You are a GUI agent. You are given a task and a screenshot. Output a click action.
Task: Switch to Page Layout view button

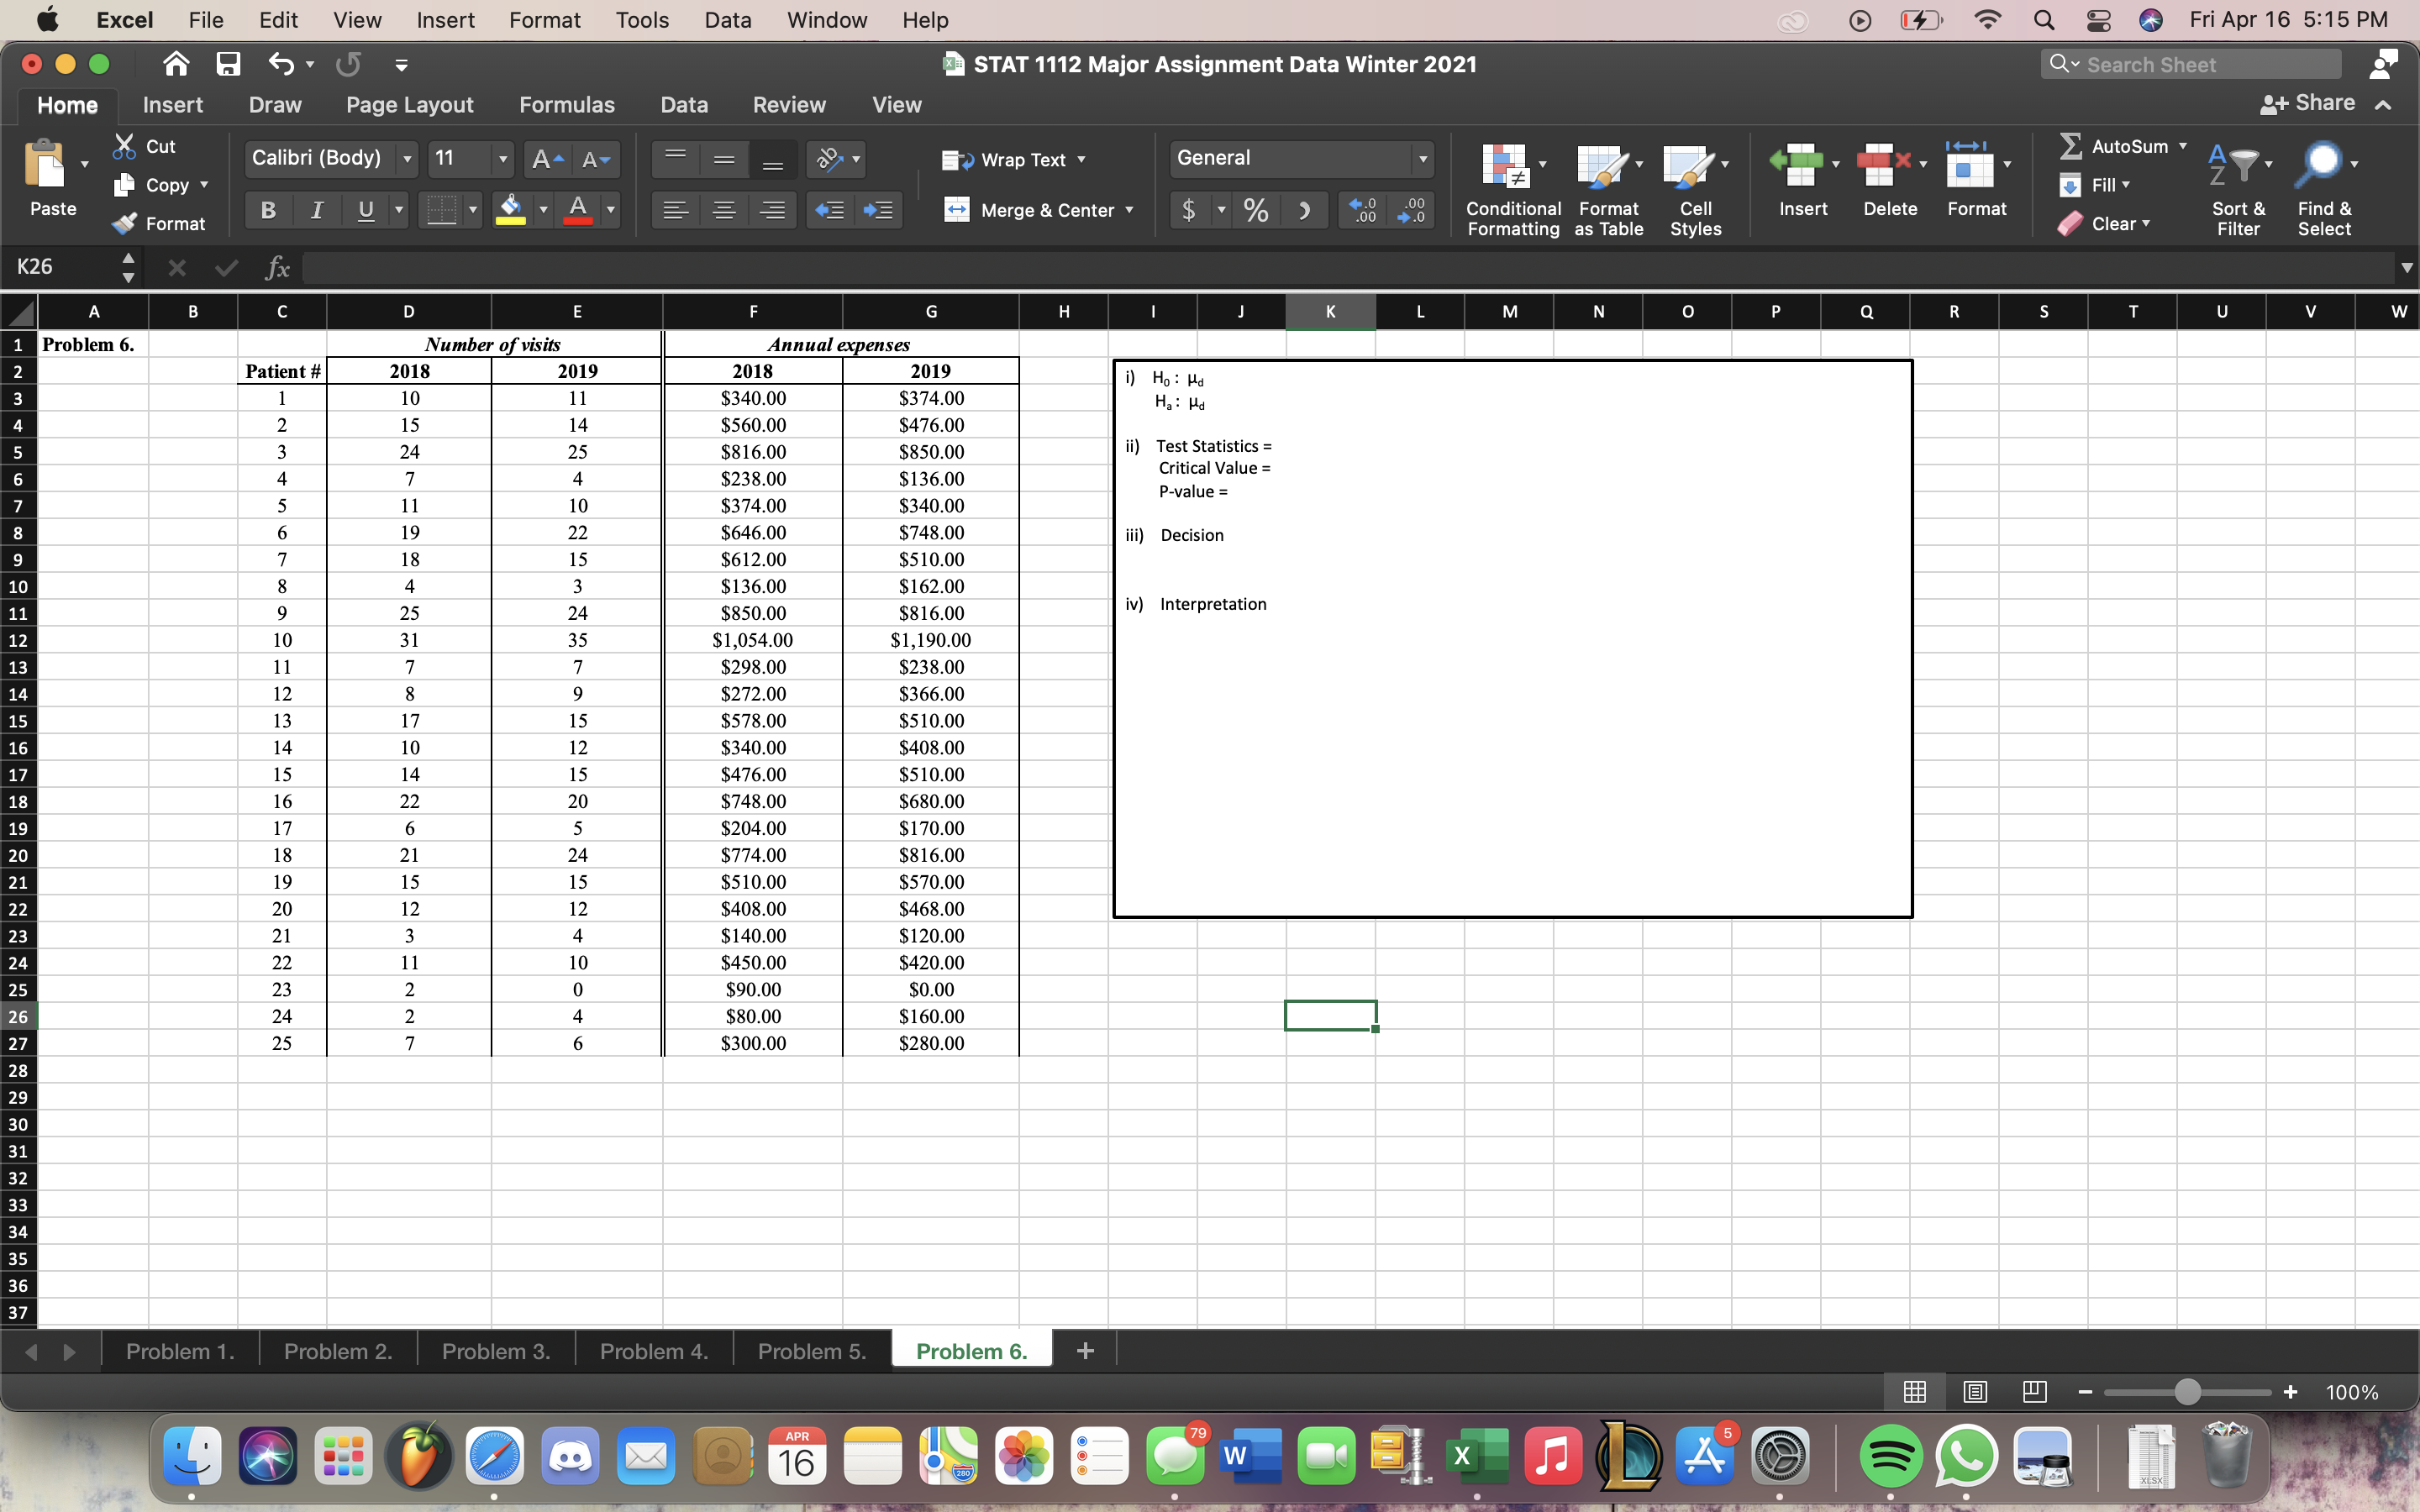(x=1975, y=1392)
